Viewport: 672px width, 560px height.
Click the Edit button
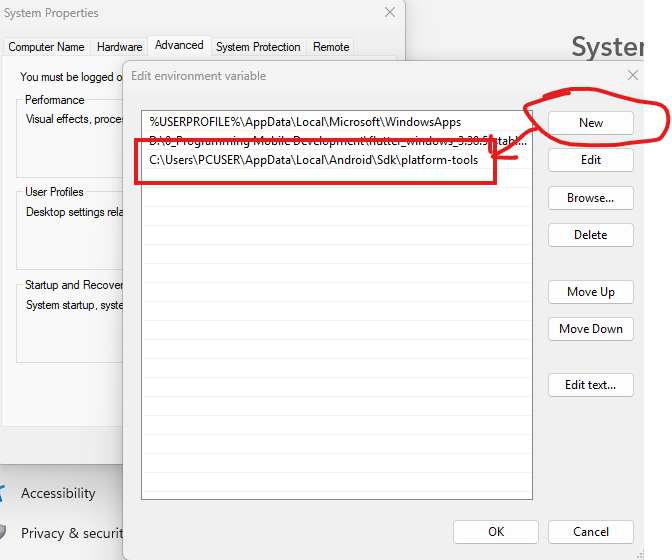click(590, 160)
